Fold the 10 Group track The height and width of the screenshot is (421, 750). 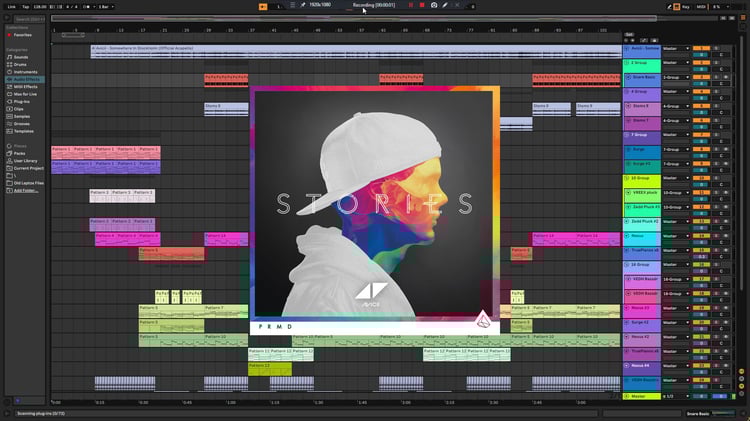pos(627,178)
